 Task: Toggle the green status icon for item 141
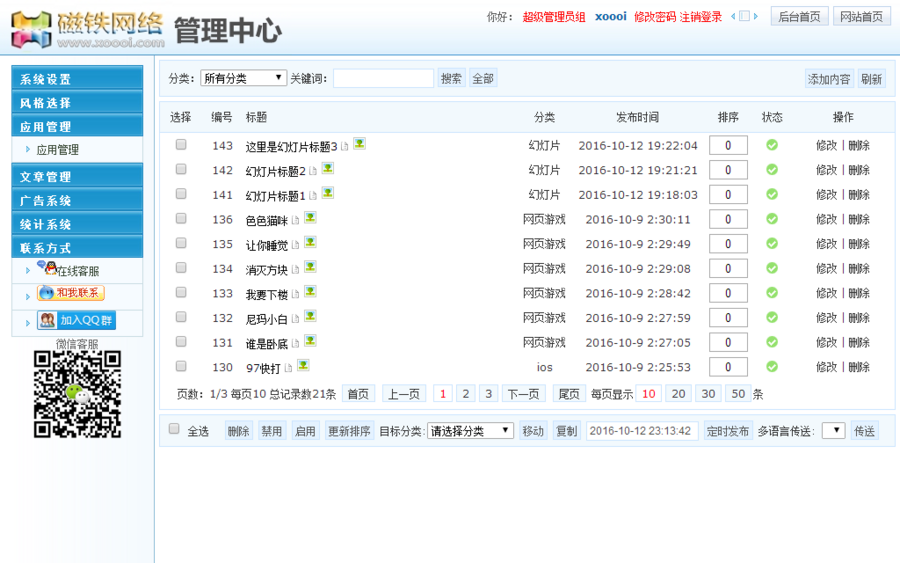[x=772, y=194]
